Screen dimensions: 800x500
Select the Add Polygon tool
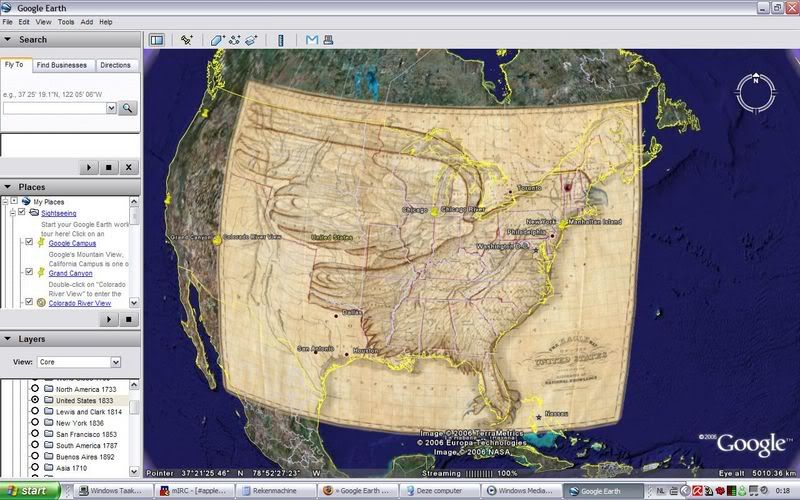coord(218,40)
